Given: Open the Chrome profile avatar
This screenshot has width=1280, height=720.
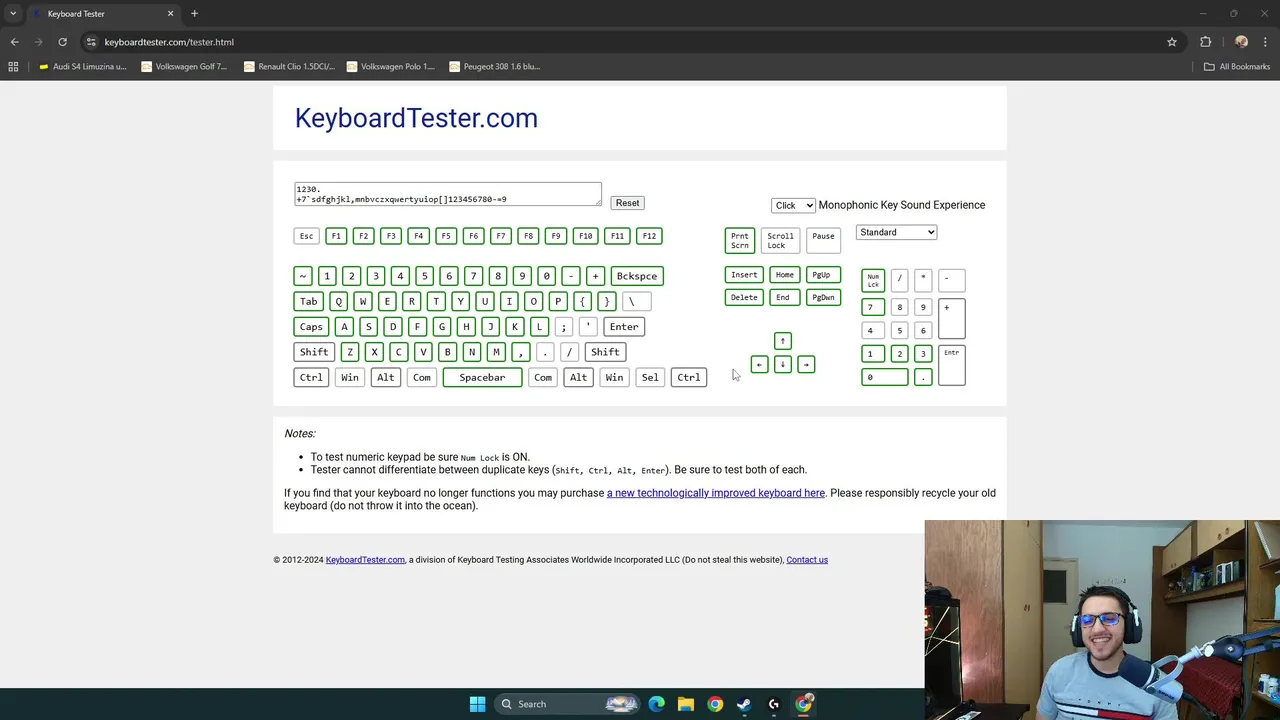Looking at the screenshot, I should point(1241,42).
